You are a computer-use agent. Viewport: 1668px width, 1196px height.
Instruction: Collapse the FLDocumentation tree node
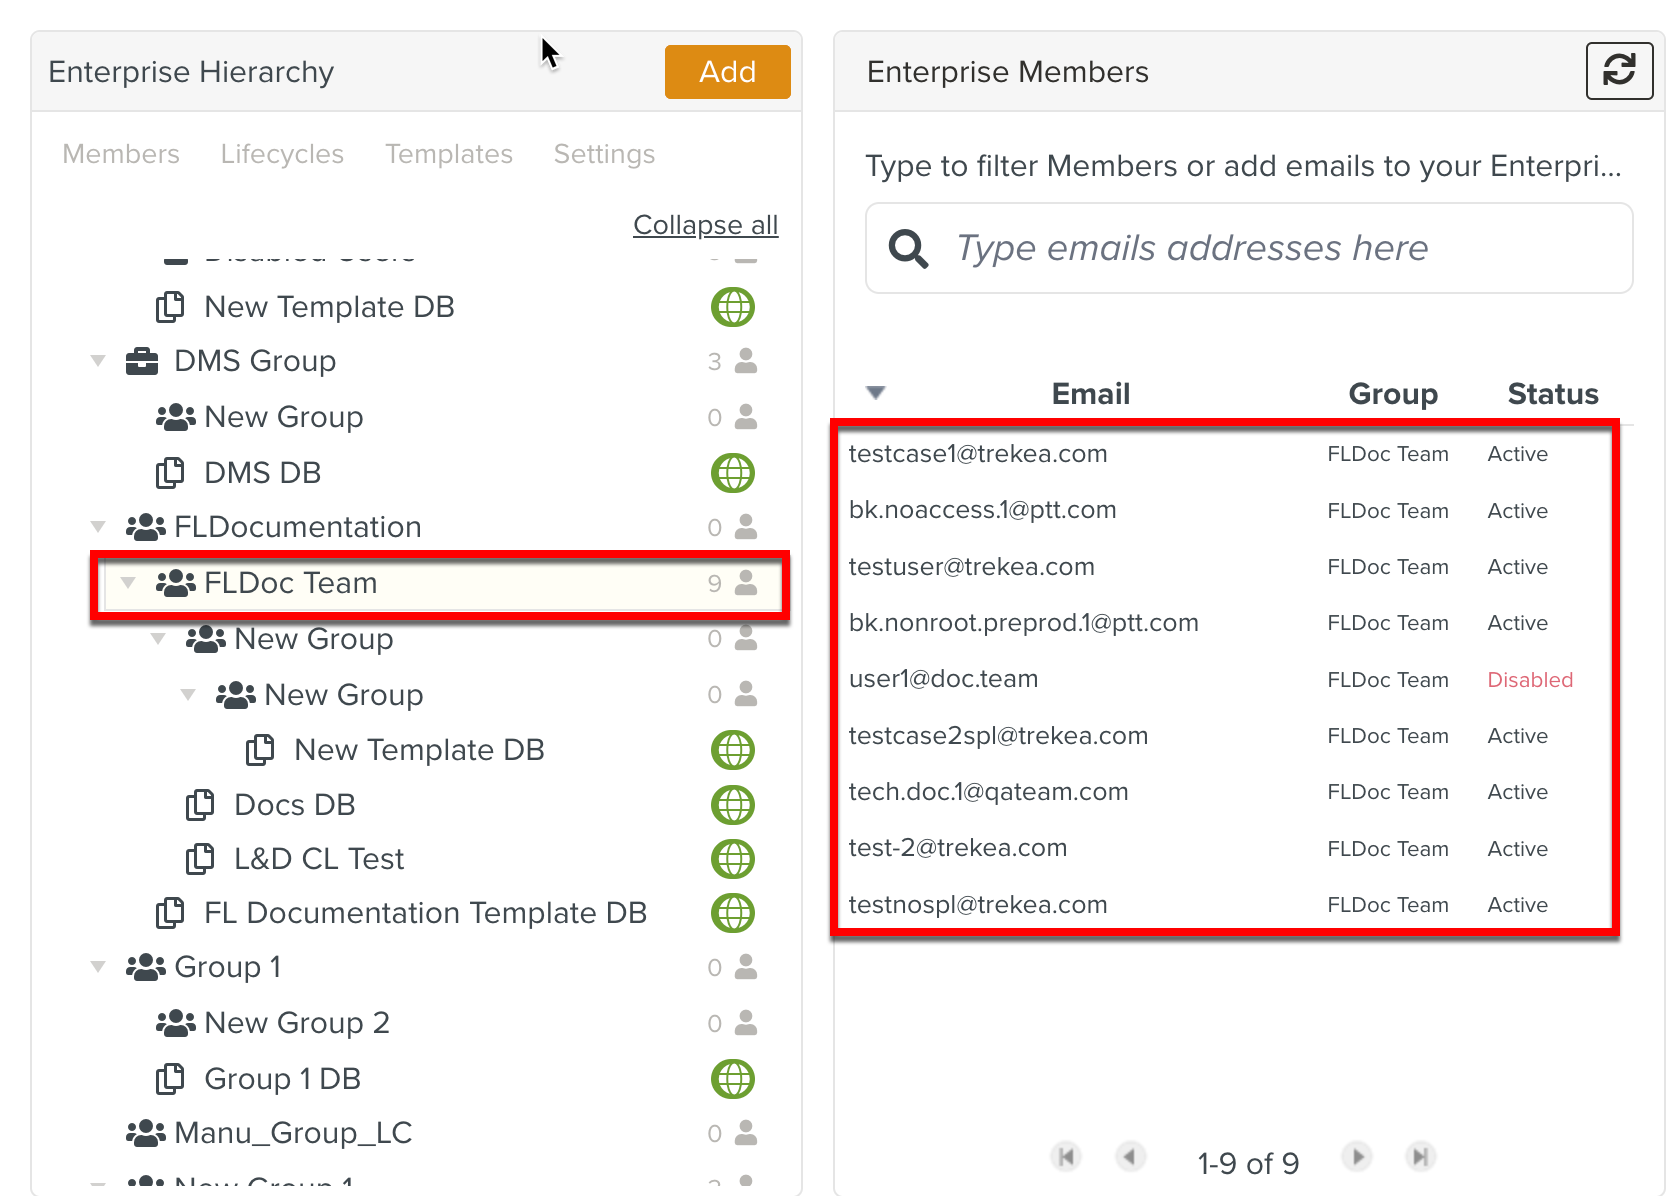point(97,527)
